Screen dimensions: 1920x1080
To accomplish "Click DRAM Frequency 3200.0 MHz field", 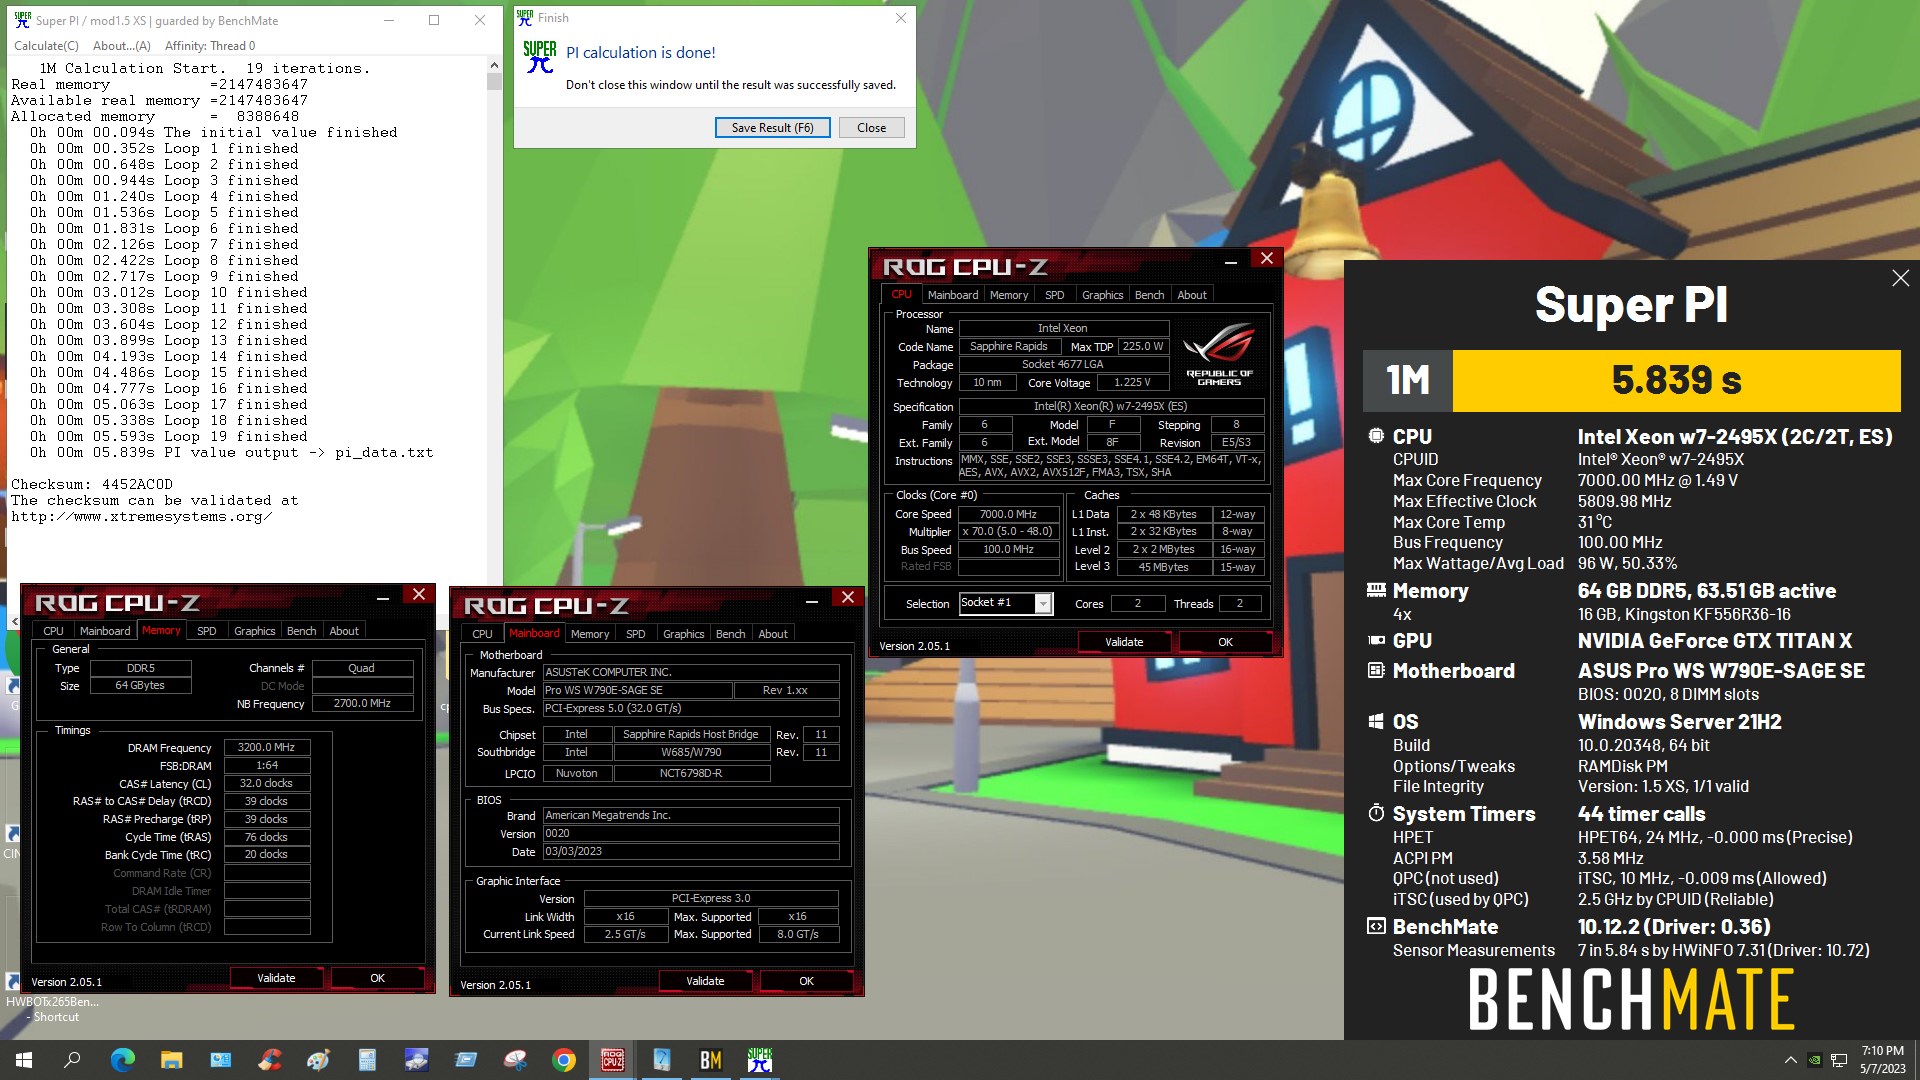I will [x=266, y=747].
